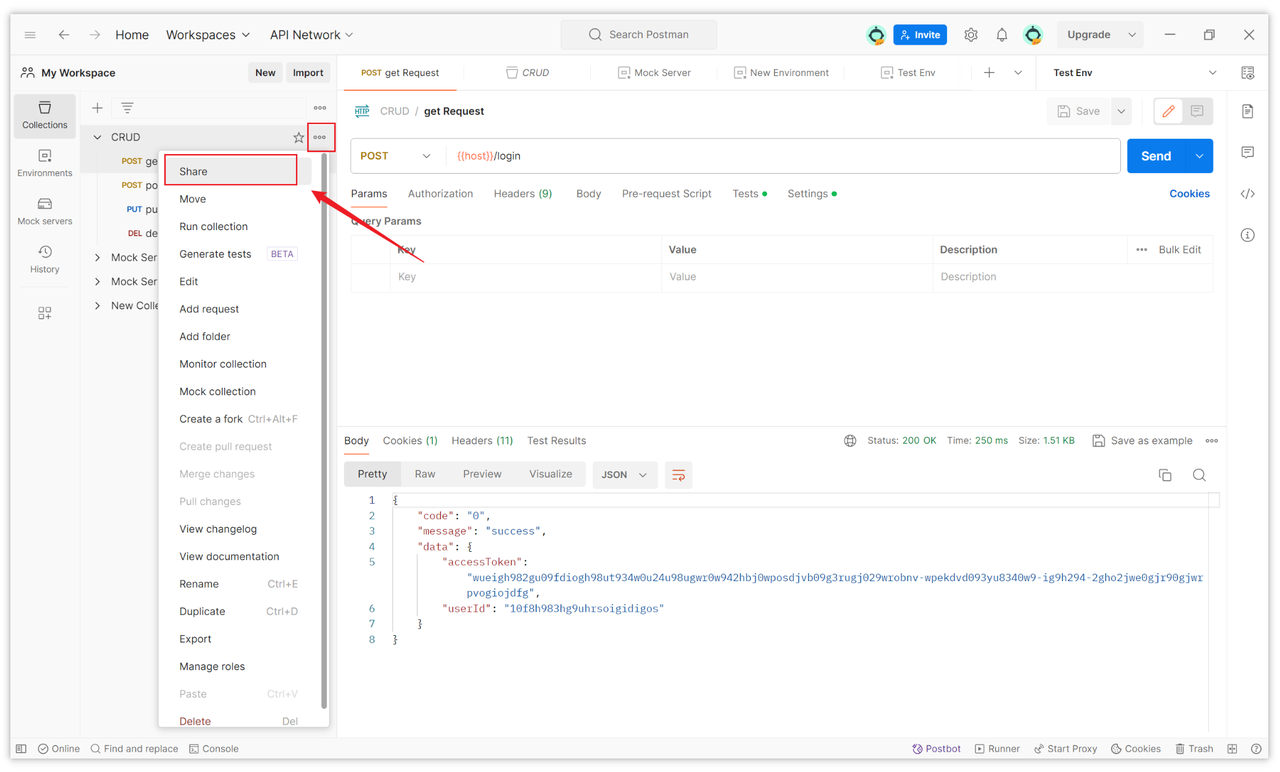Viewport: 1280px width, 772px height.
Task: Open the environment quick look icon
Action: pyautogui.click(x=1248, y=73)
